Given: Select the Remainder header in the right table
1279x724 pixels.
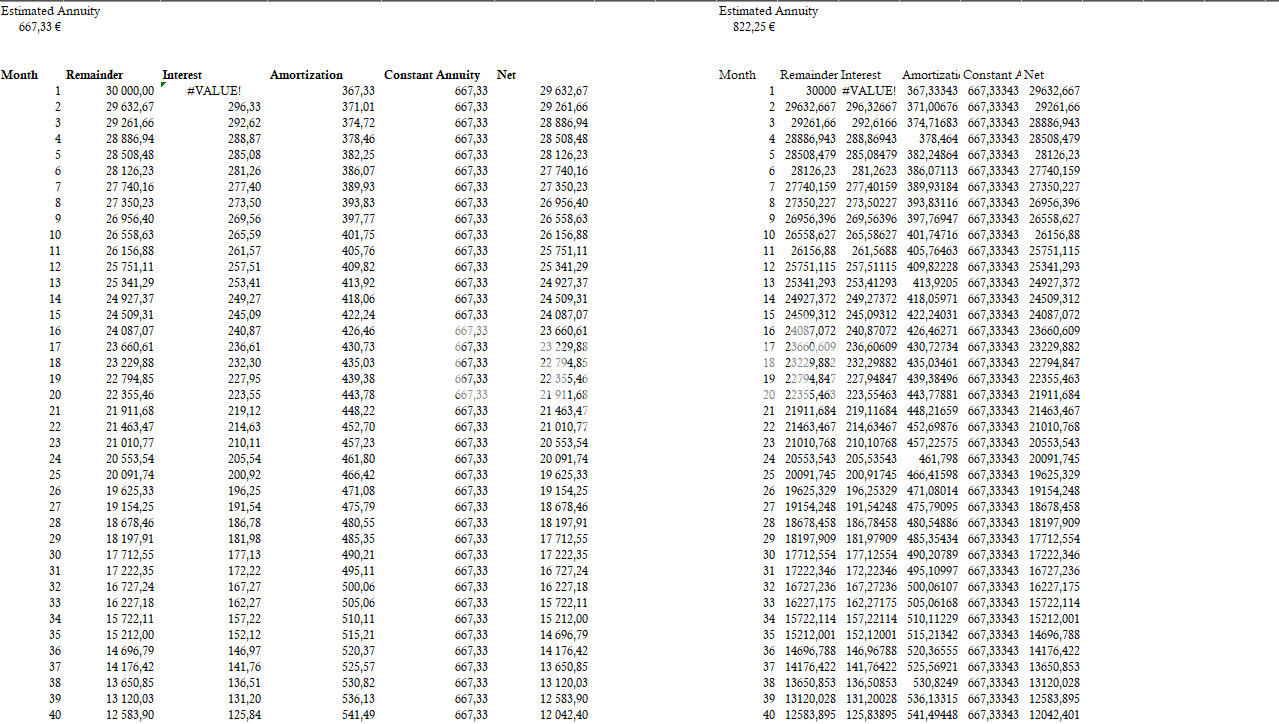Looking at the screenshot, I should pyautogui.click(x=808, y=75).
